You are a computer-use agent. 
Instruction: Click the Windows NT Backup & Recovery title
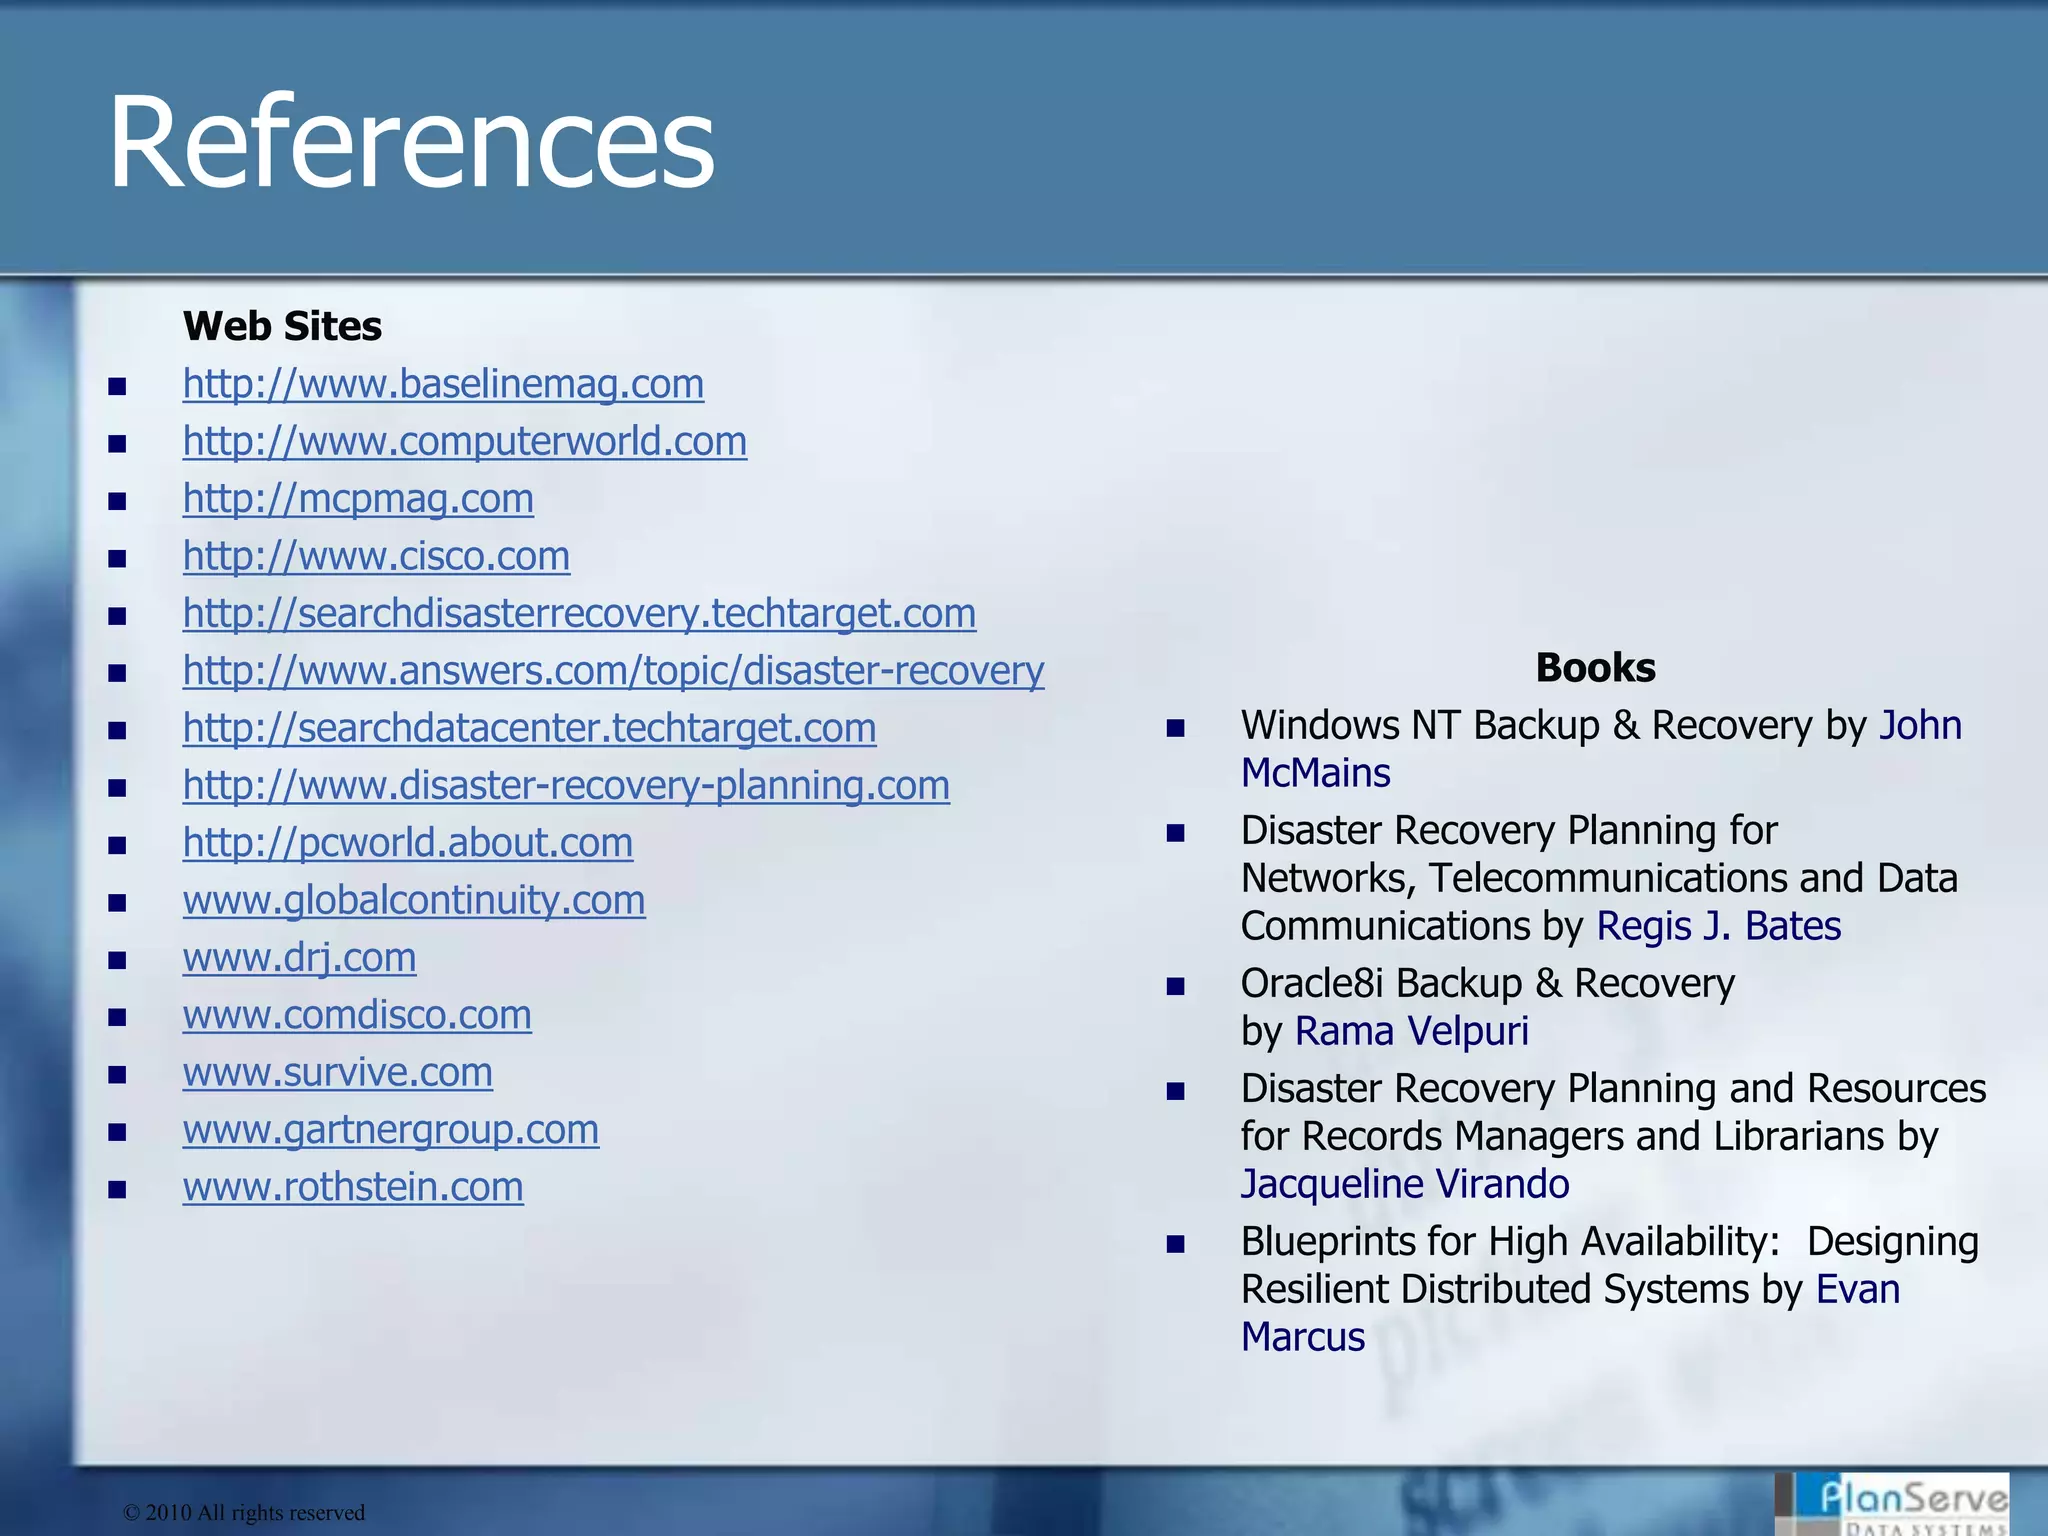[1527, 725]
